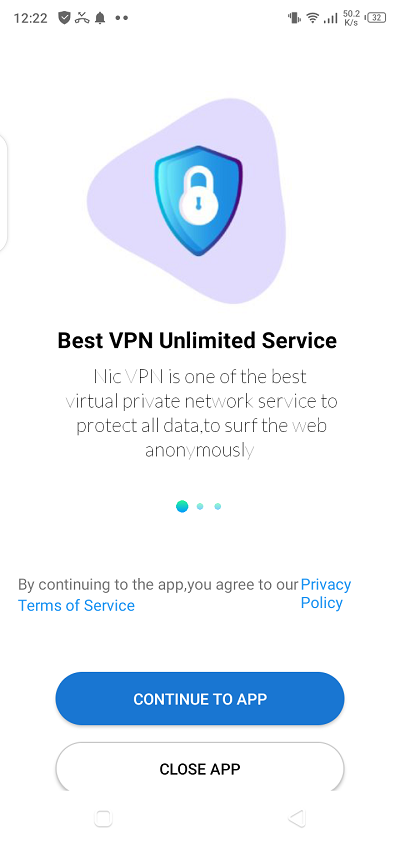This screenshot has height=844, width=400.
Task: Tap the side handle on left edge
Action: [3, 192]
